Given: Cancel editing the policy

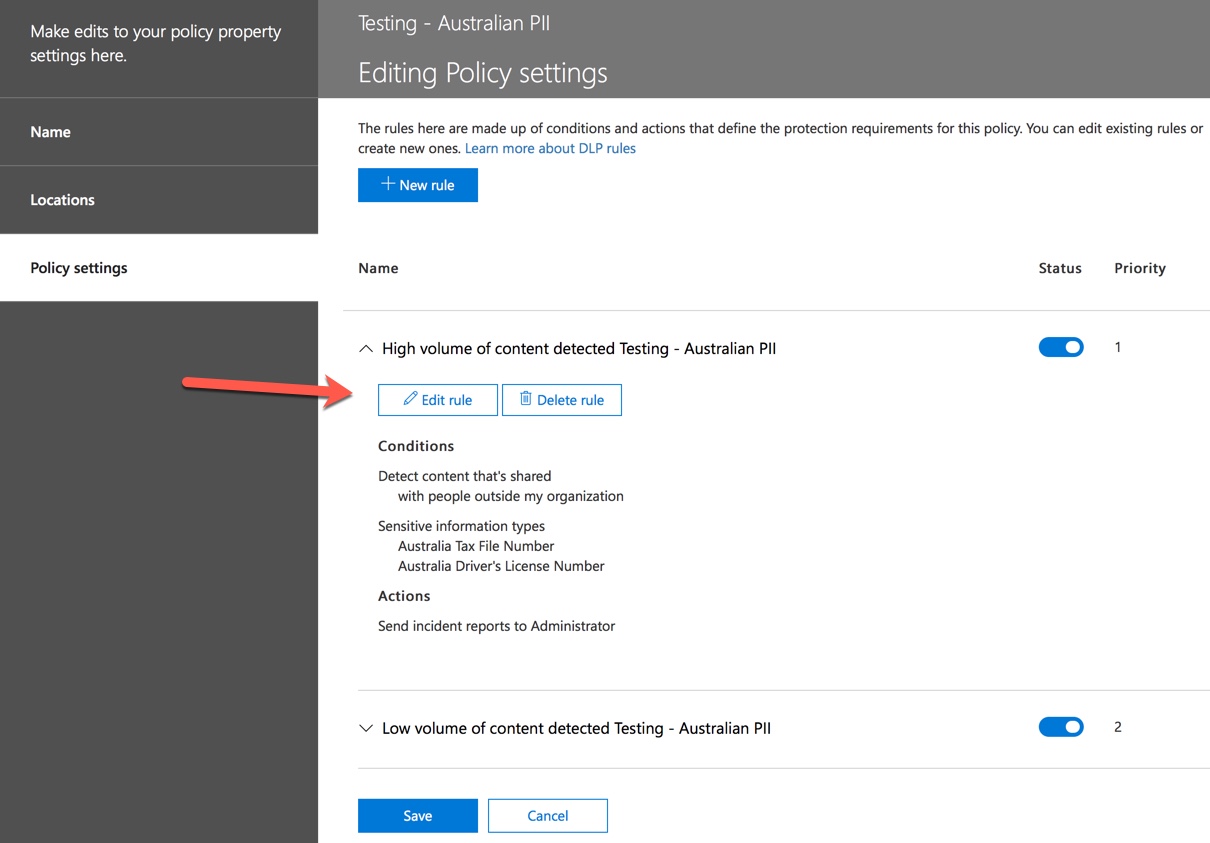Looking at the screenshot, I should point(547,815).
